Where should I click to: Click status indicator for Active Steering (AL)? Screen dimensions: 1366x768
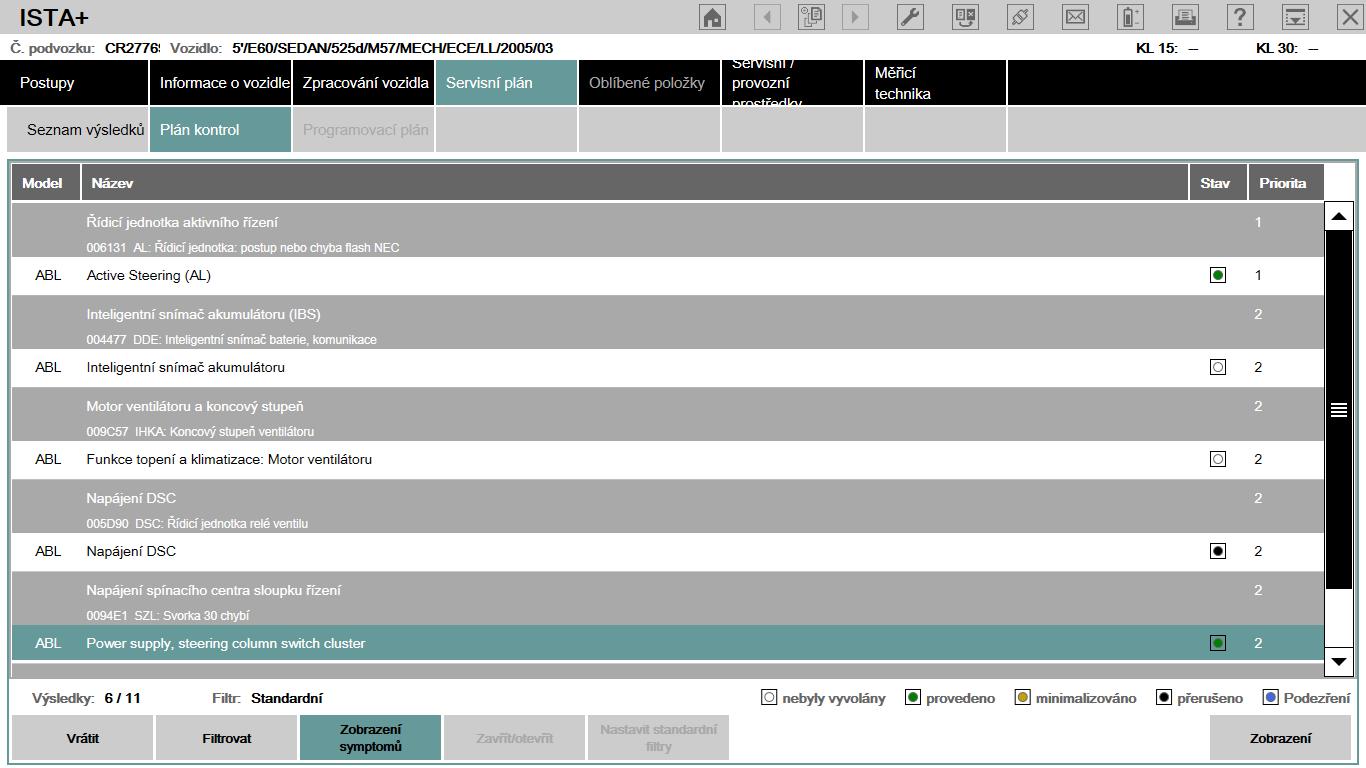(1217, 275)
